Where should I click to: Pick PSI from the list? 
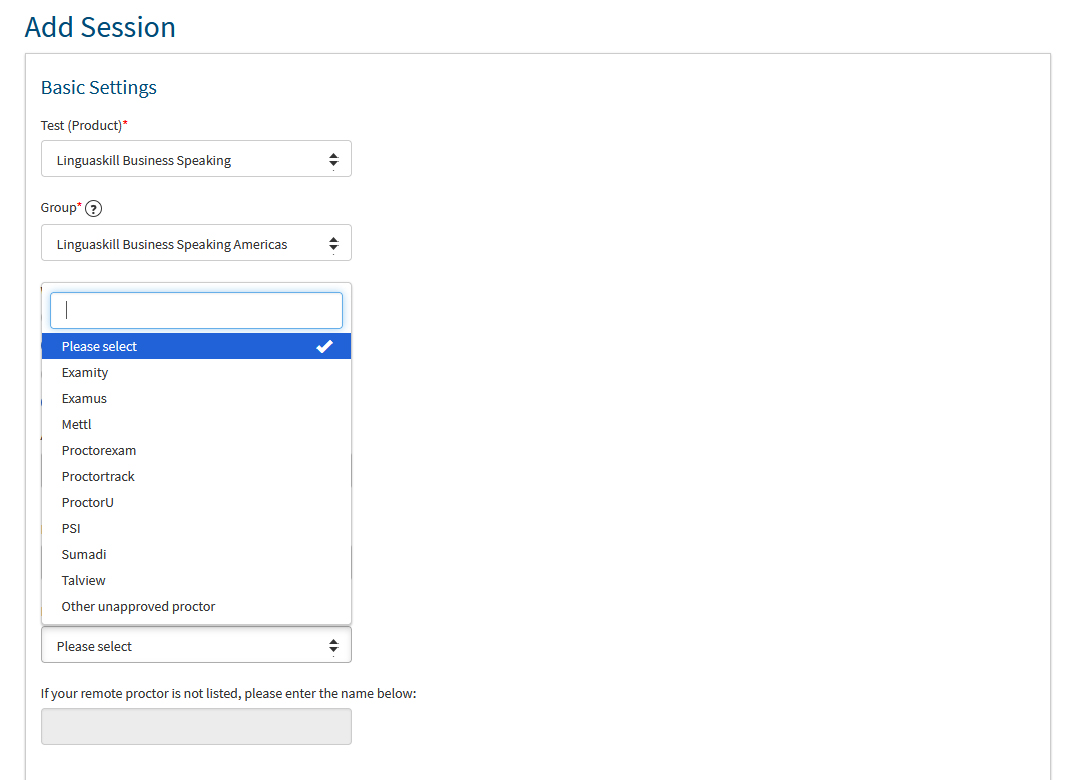point(196,528)
